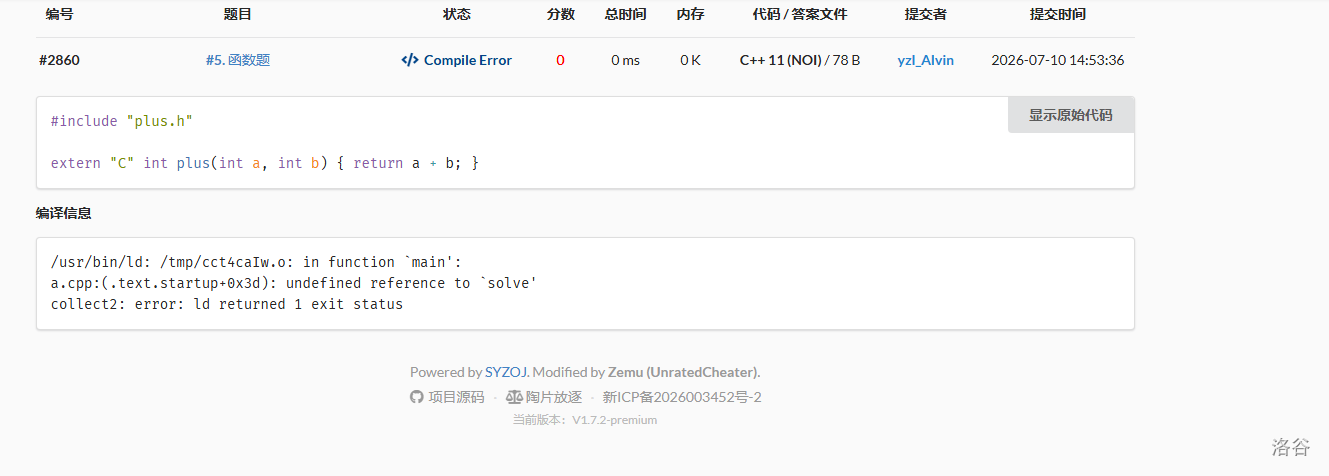Click the code icon beside Compile Error
The height and width of the screenshot is (476, 1329).
click(410, 60)
